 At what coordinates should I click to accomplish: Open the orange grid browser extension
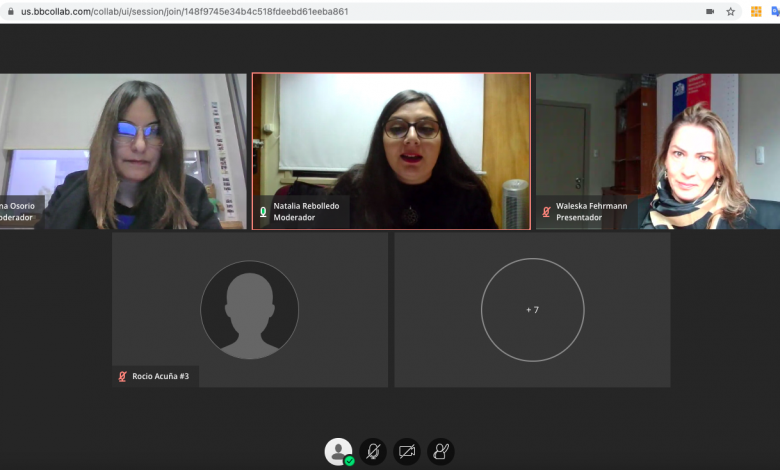756,12
